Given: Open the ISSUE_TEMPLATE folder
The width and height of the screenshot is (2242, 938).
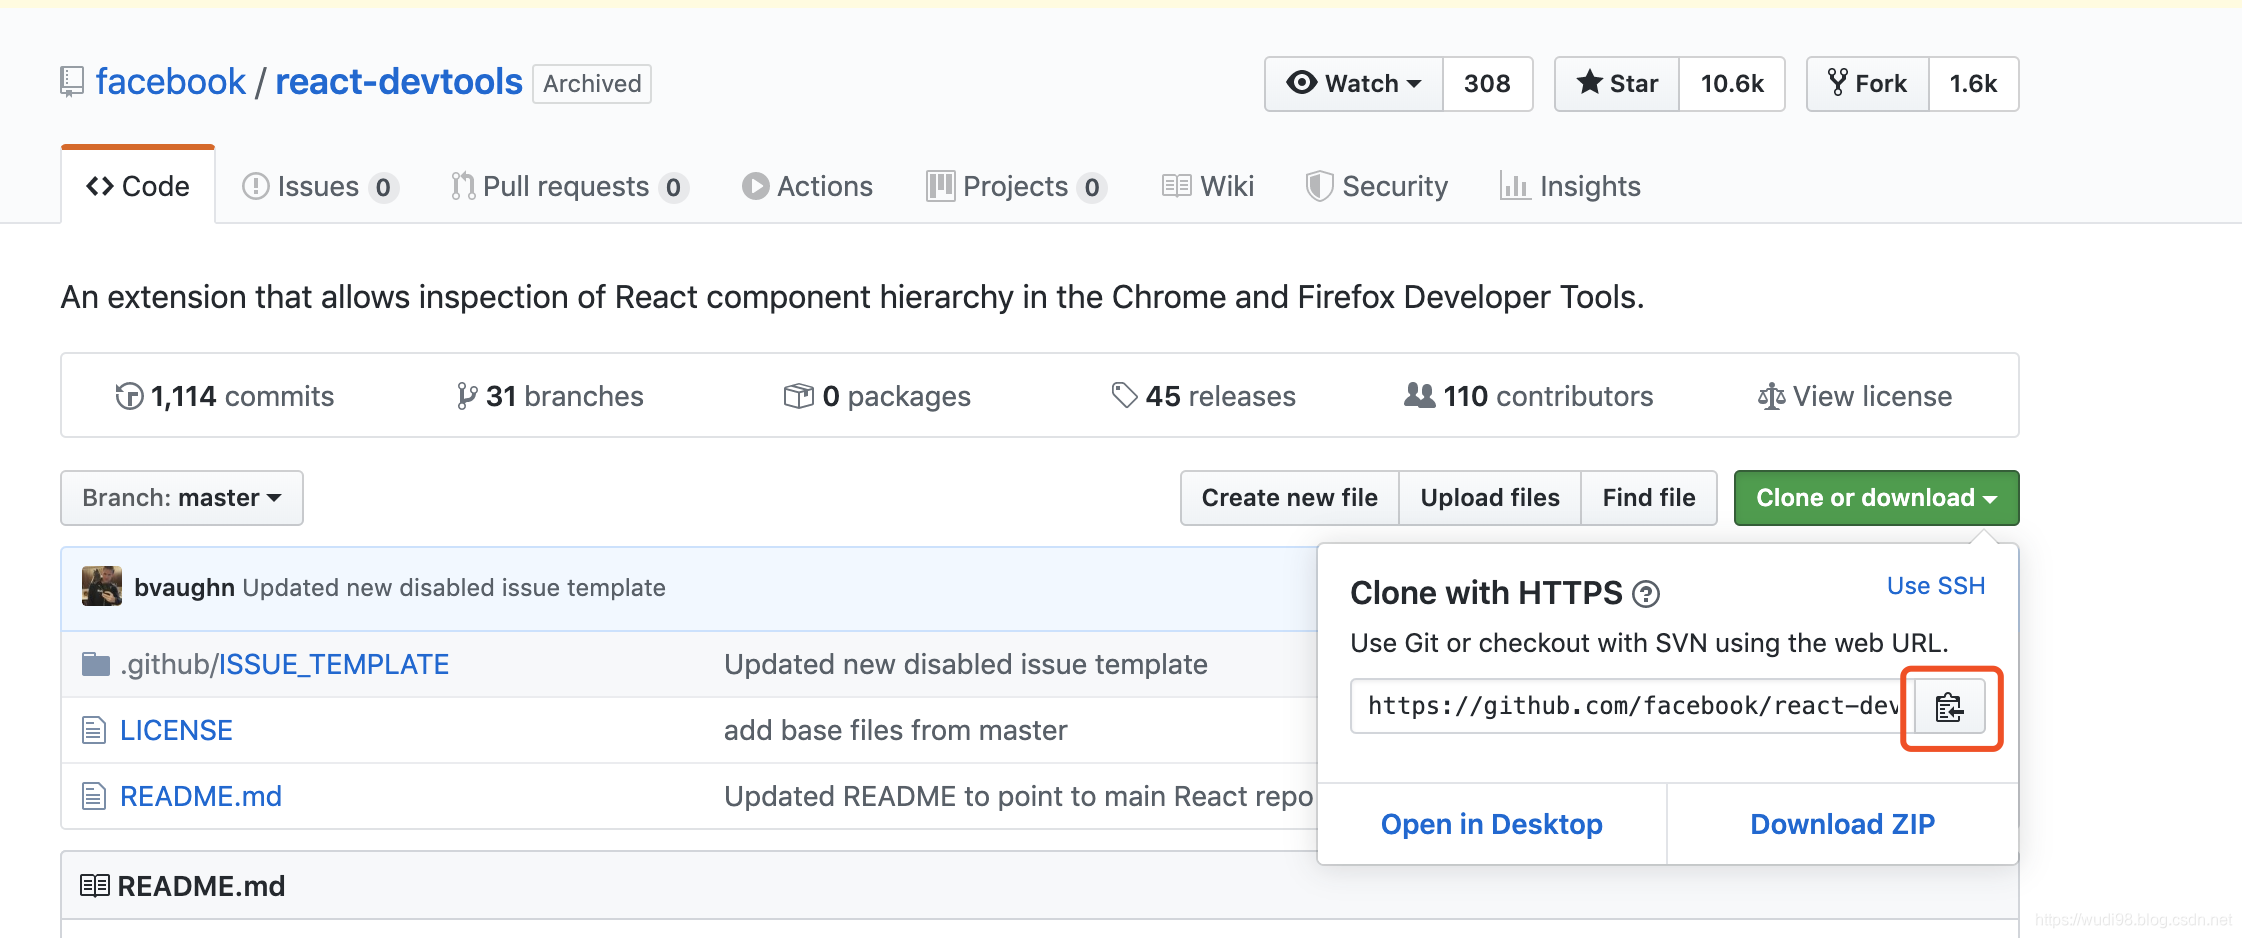Looking at the screenshot, I should pos(334,664).
